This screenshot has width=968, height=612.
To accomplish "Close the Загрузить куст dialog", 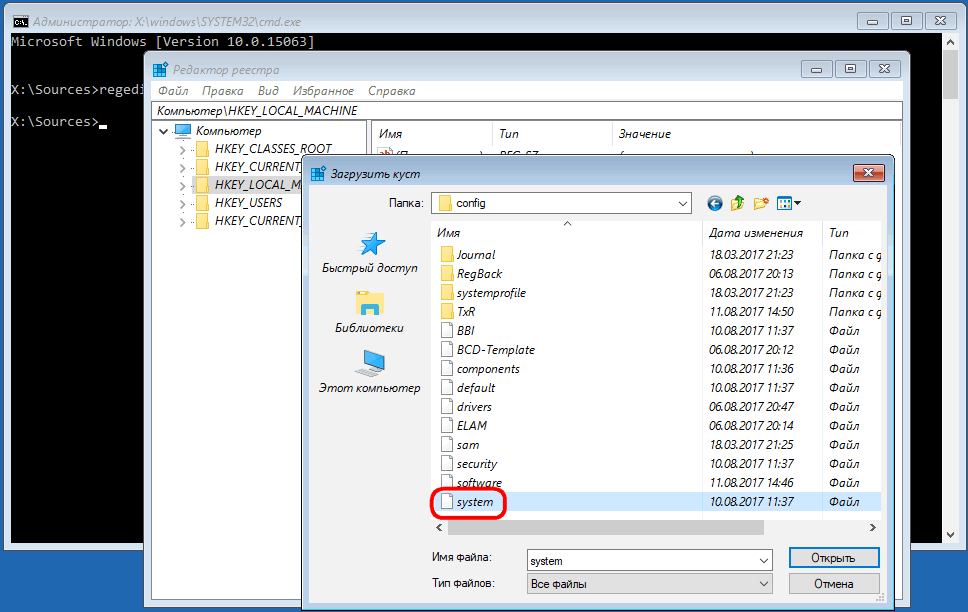I will (x=868, y=173).
